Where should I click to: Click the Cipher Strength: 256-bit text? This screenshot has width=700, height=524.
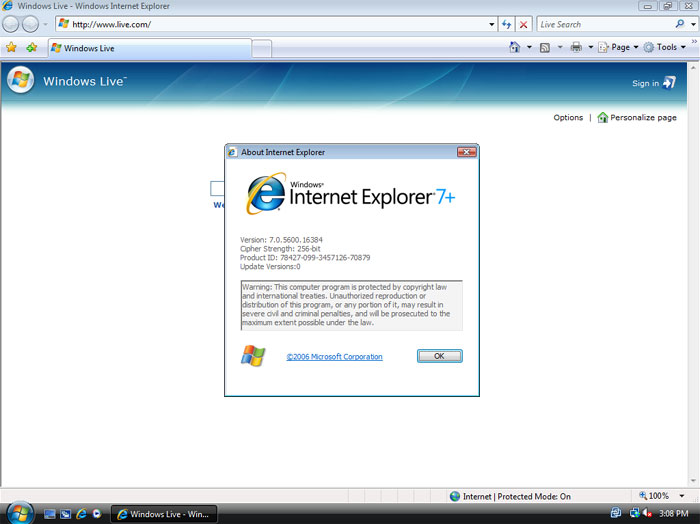(x=280, y=249)
